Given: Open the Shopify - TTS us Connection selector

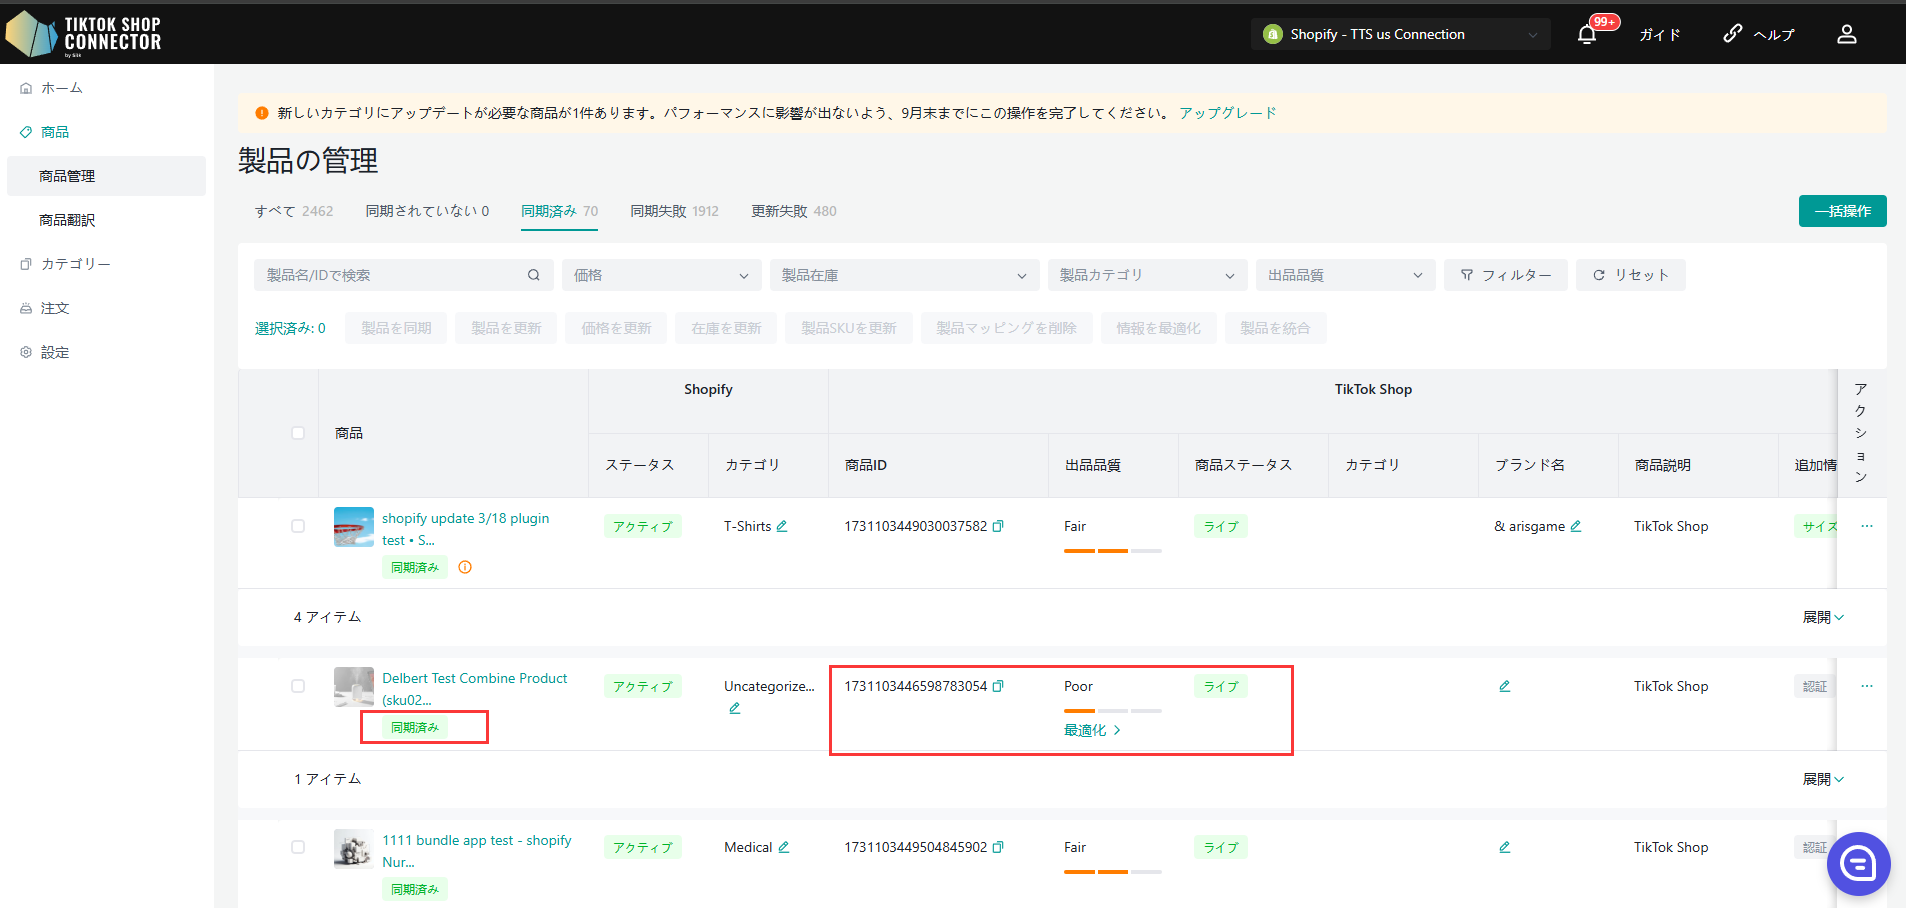Looking at the screenshot, I should pos(1400,34).
